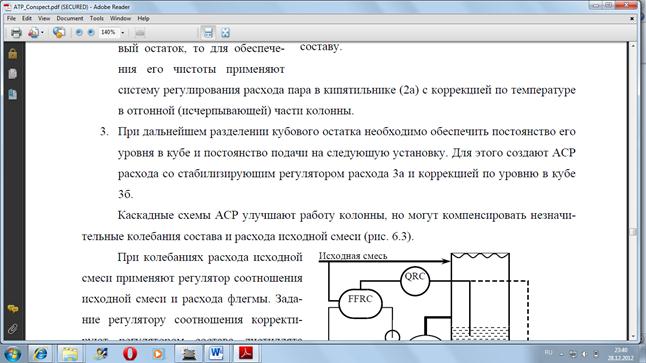This screenshot has height=363, width=646.
Task: Close the document with menu-bar X
Action: click(632, 19)
